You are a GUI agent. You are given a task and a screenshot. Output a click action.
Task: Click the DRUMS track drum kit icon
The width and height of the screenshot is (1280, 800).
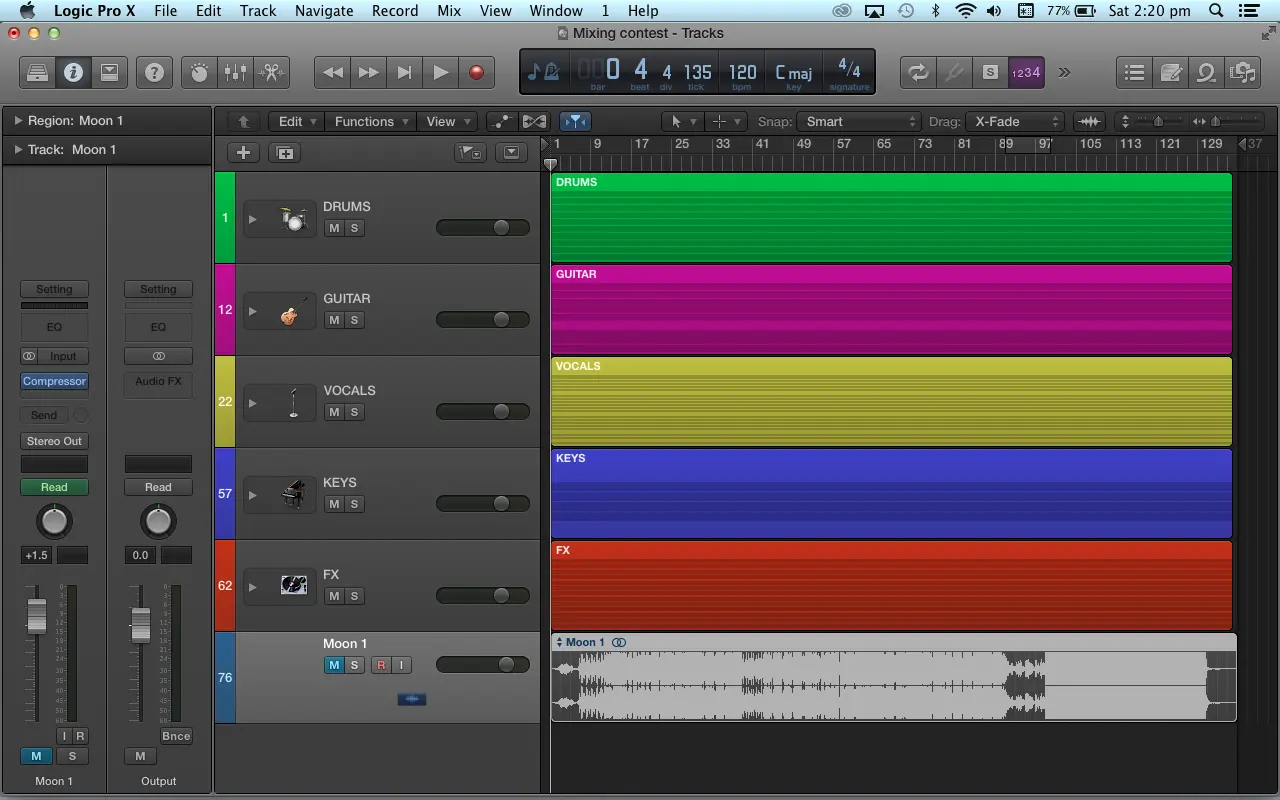click(x=293, y=218)
